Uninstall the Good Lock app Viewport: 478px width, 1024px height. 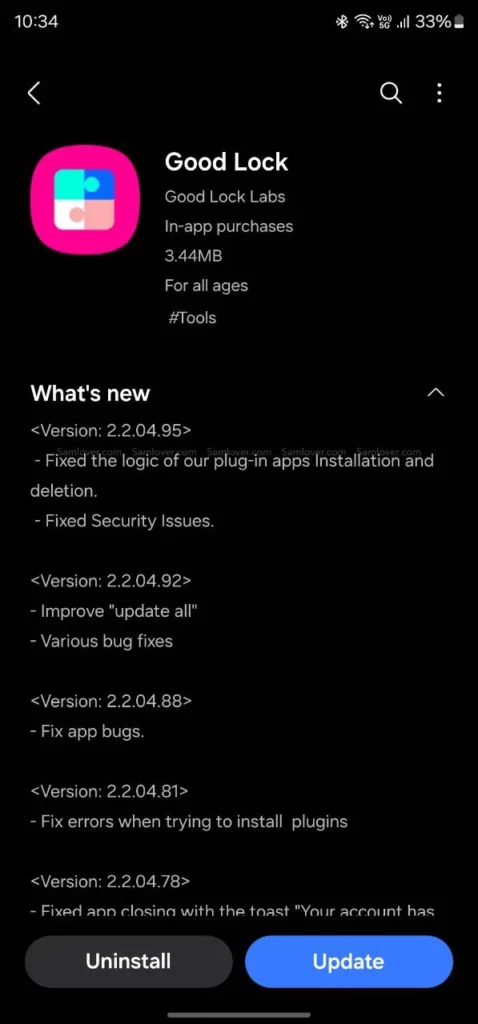129,961
